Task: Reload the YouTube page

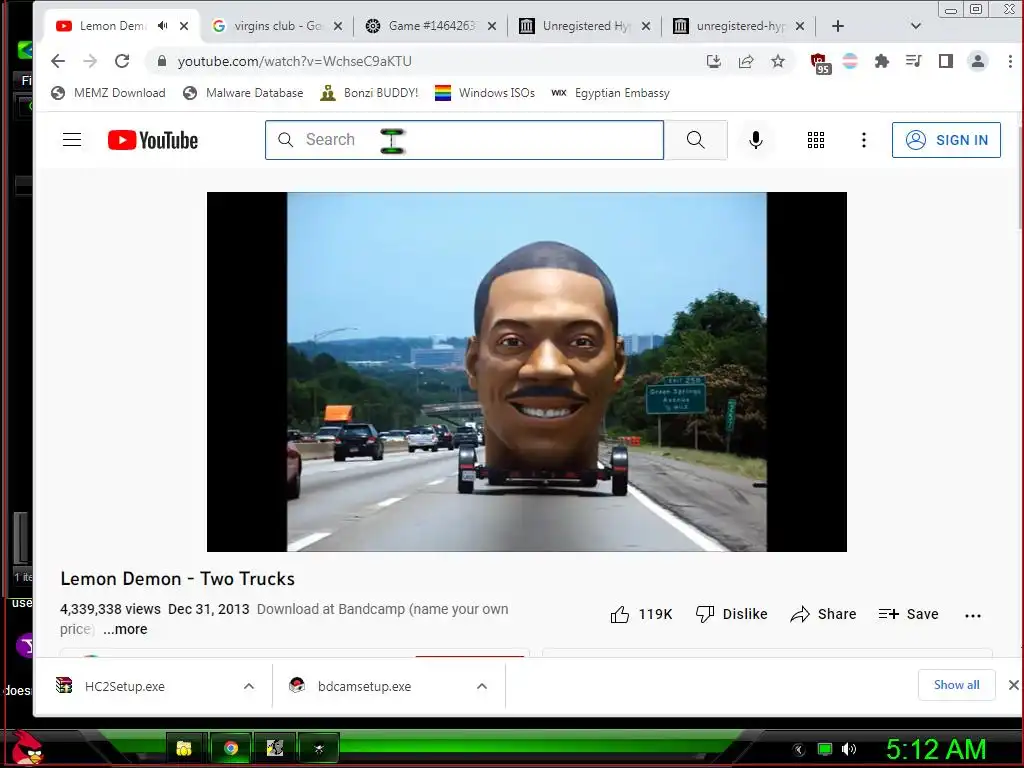Action: (x=122, y=61)
